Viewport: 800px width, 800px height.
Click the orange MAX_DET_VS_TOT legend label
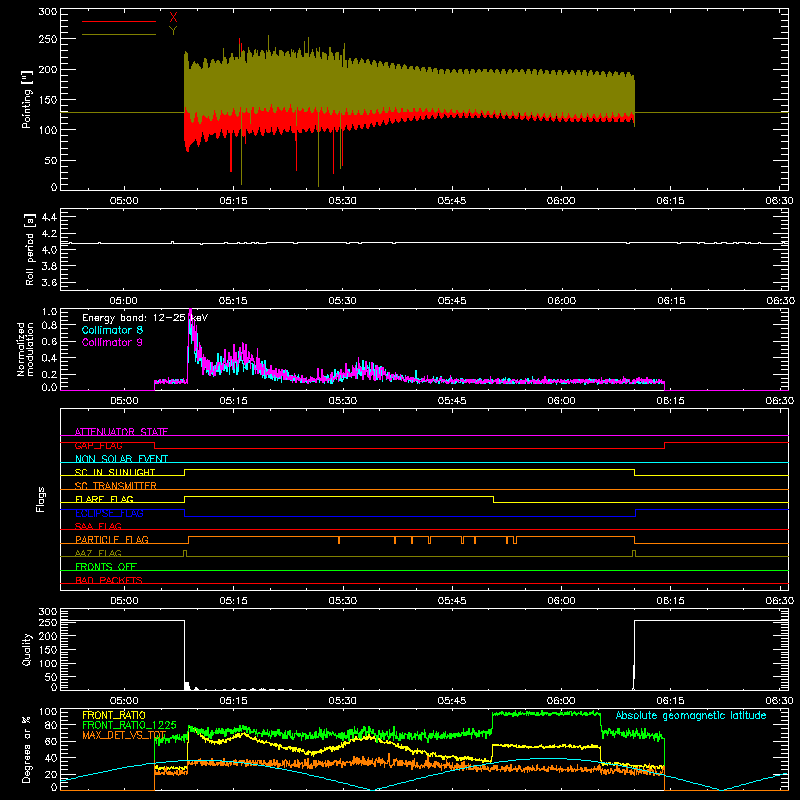tap(124, 735)
